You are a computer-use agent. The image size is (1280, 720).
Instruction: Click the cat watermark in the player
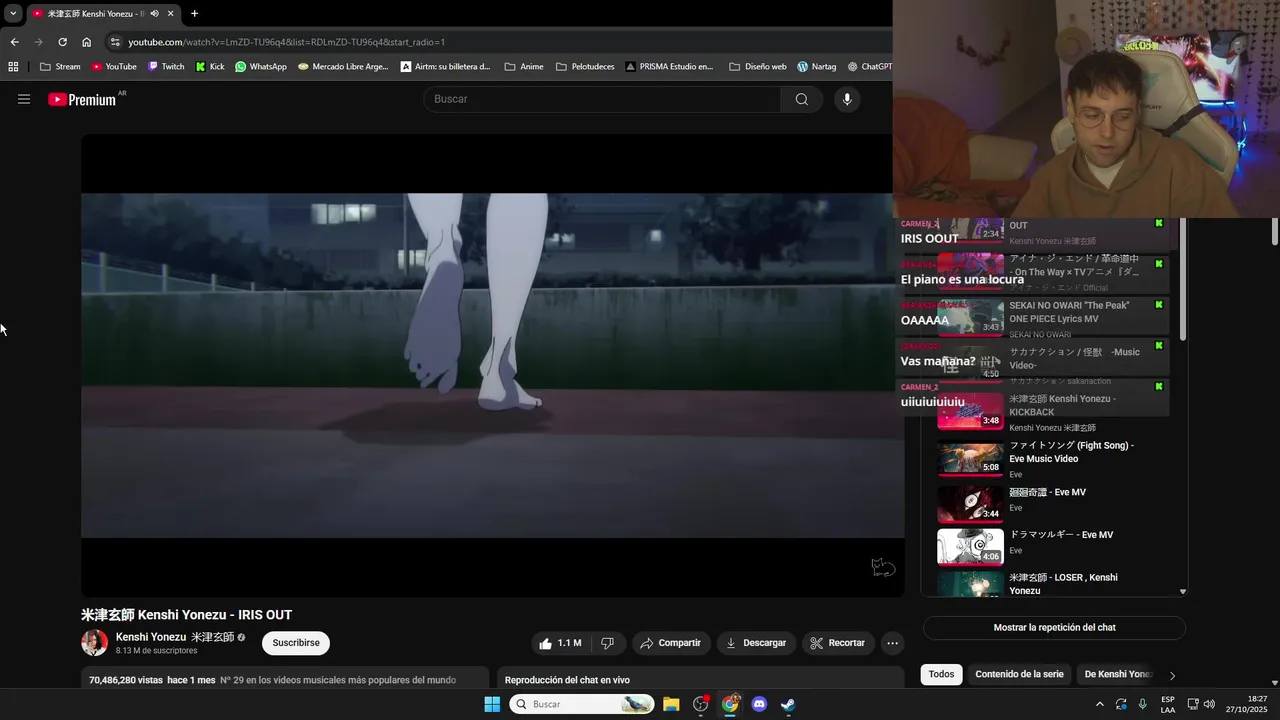click(x=883, y=567)
